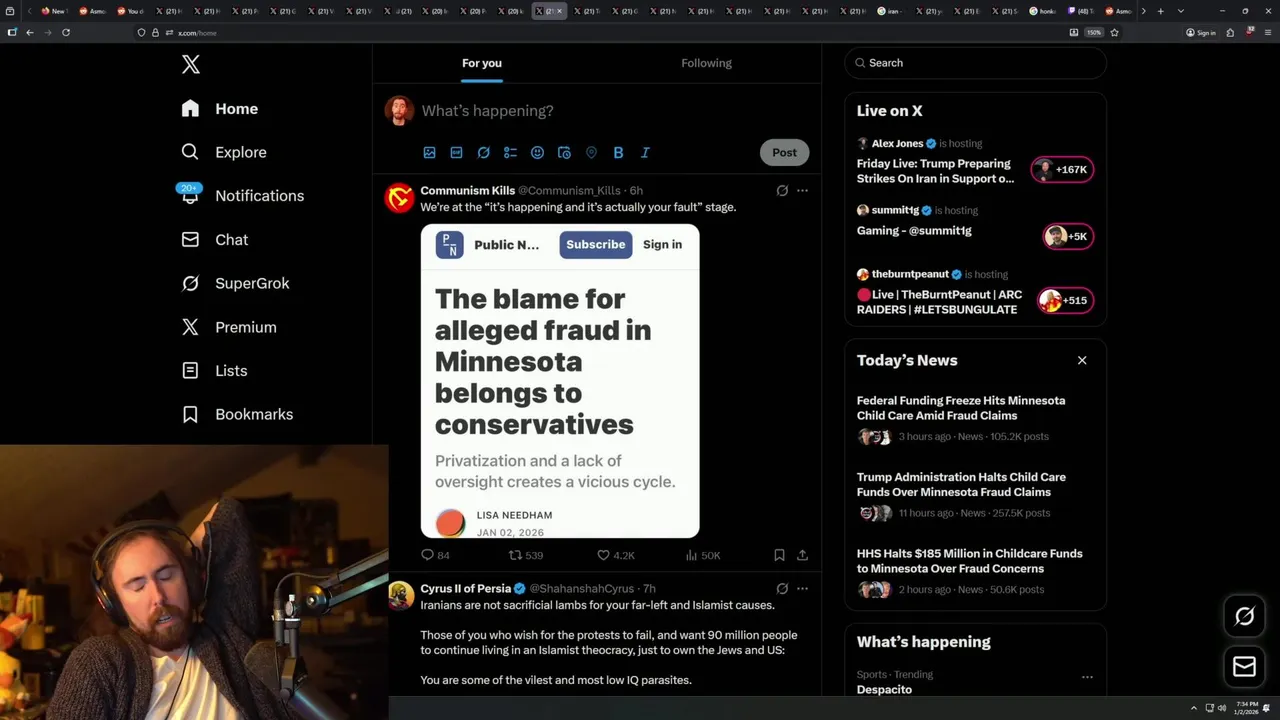Open floating messages button
The image size is (1280, 720).
(1244, 667)
